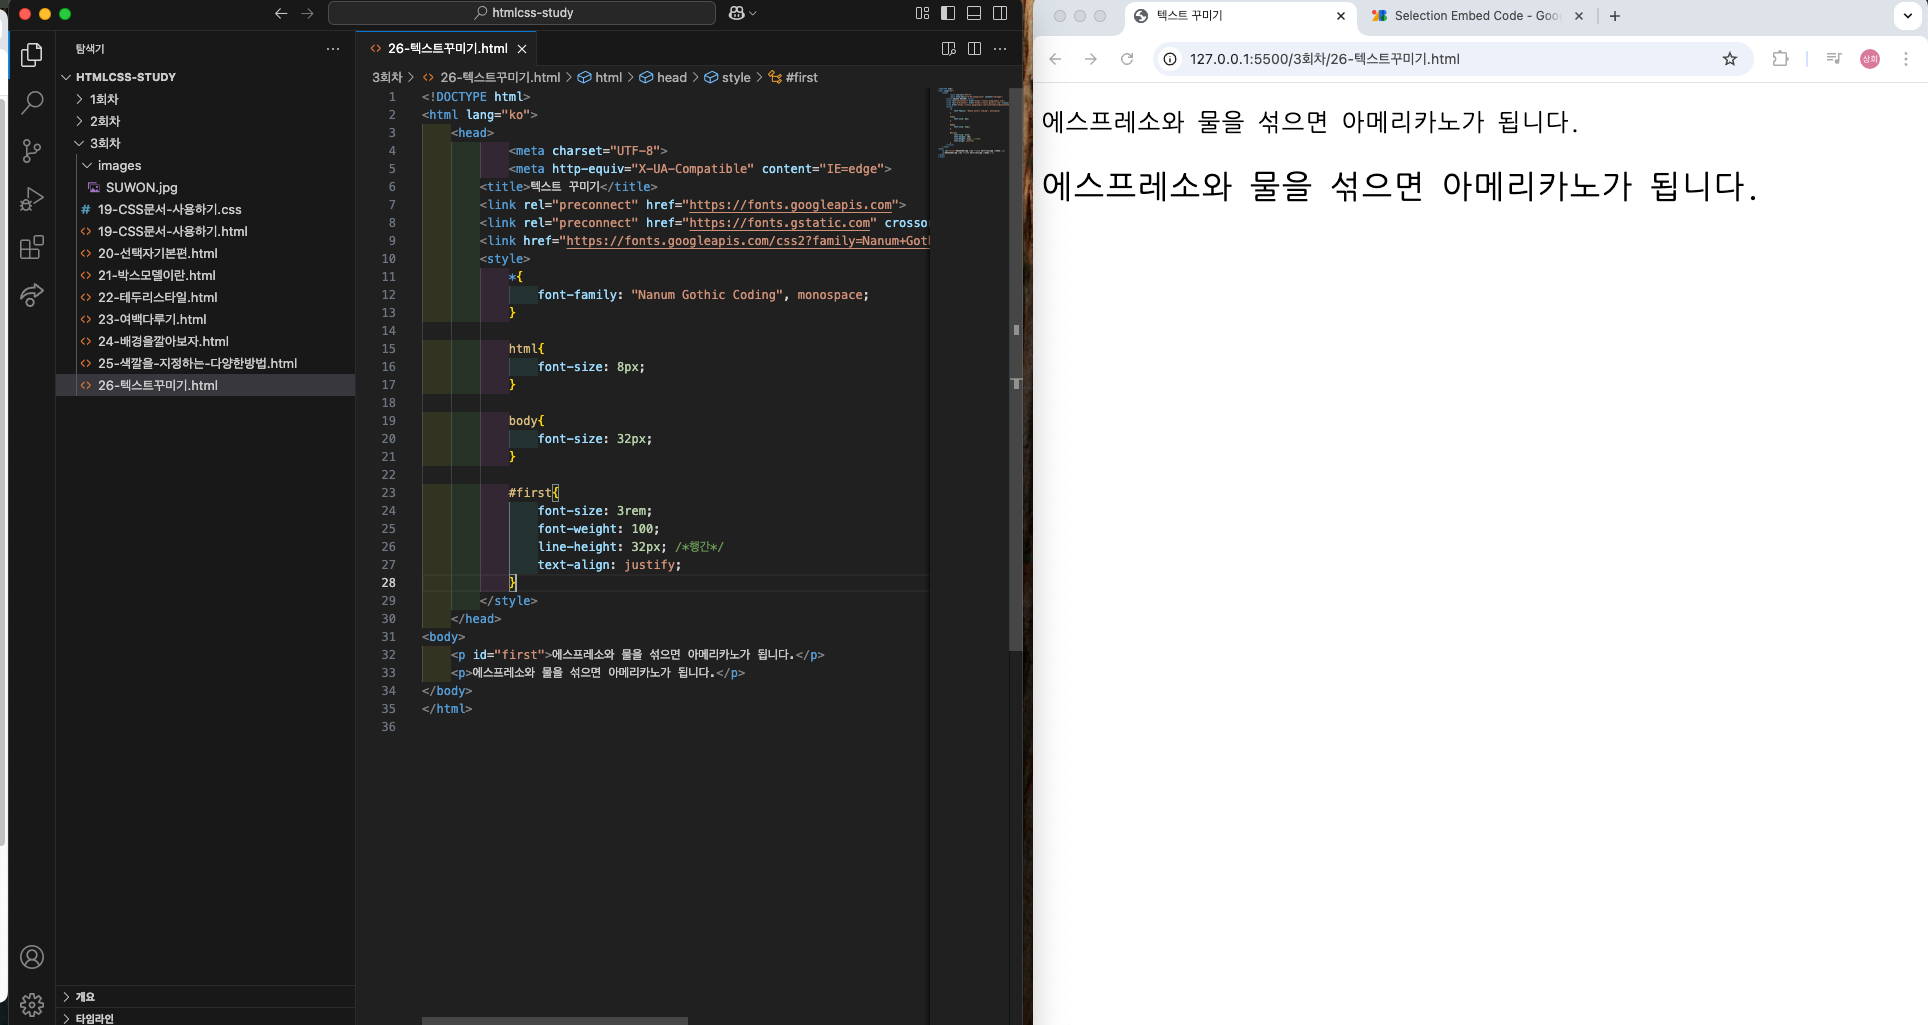Open the Accounts menu icon
Screen dimensions: 1928x1025
(x=32, y=957)
